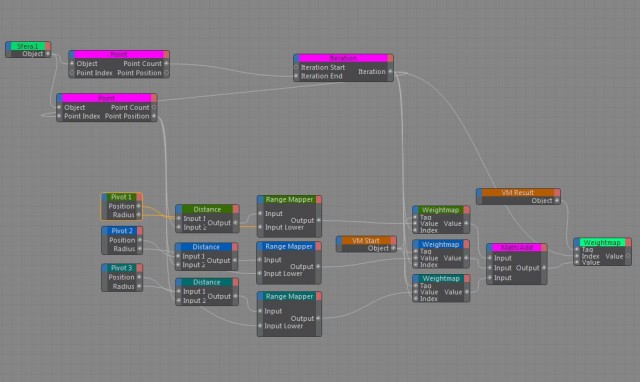Select the dark green Weightmap node title
This screenshot has height=382, width=640.
pos(441,210)
